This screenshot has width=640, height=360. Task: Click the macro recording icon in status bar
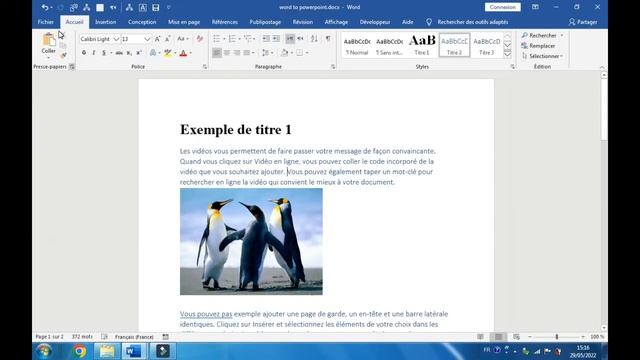(x=165, y=337)
